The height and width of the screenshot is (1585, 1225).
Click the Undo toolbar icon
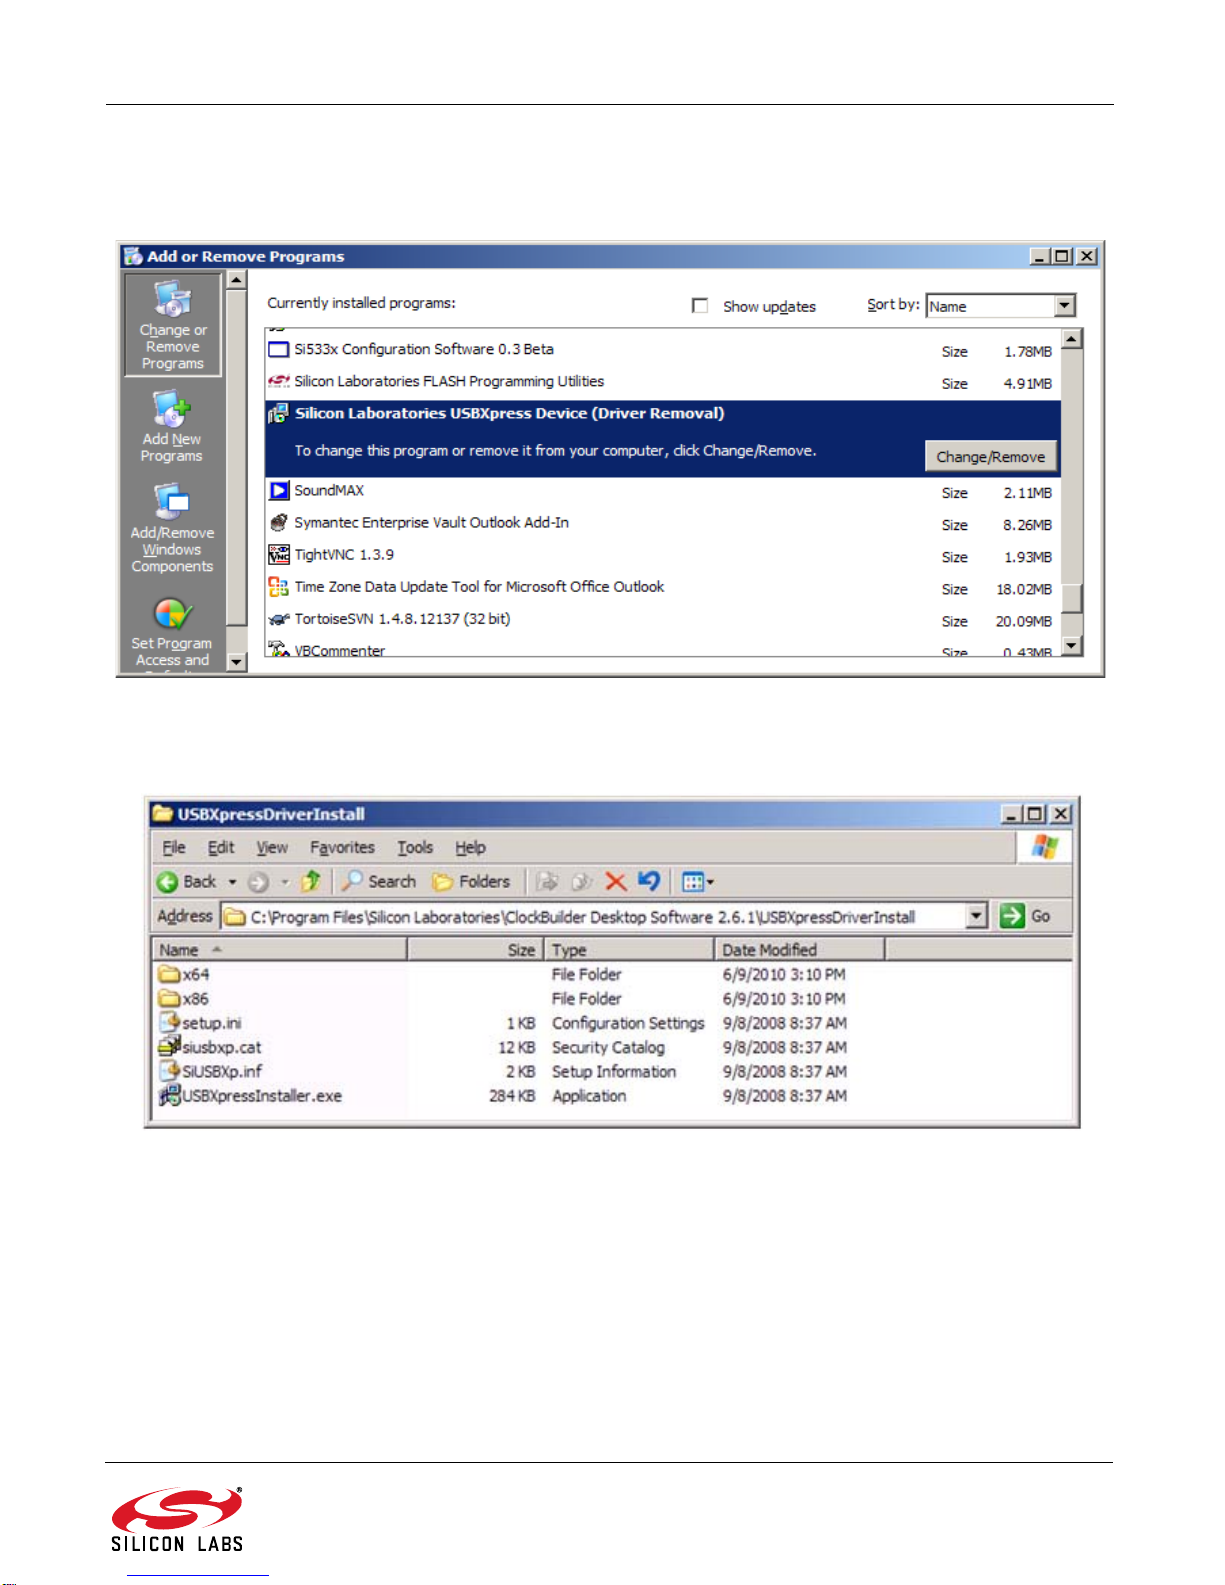click(650, 882)
